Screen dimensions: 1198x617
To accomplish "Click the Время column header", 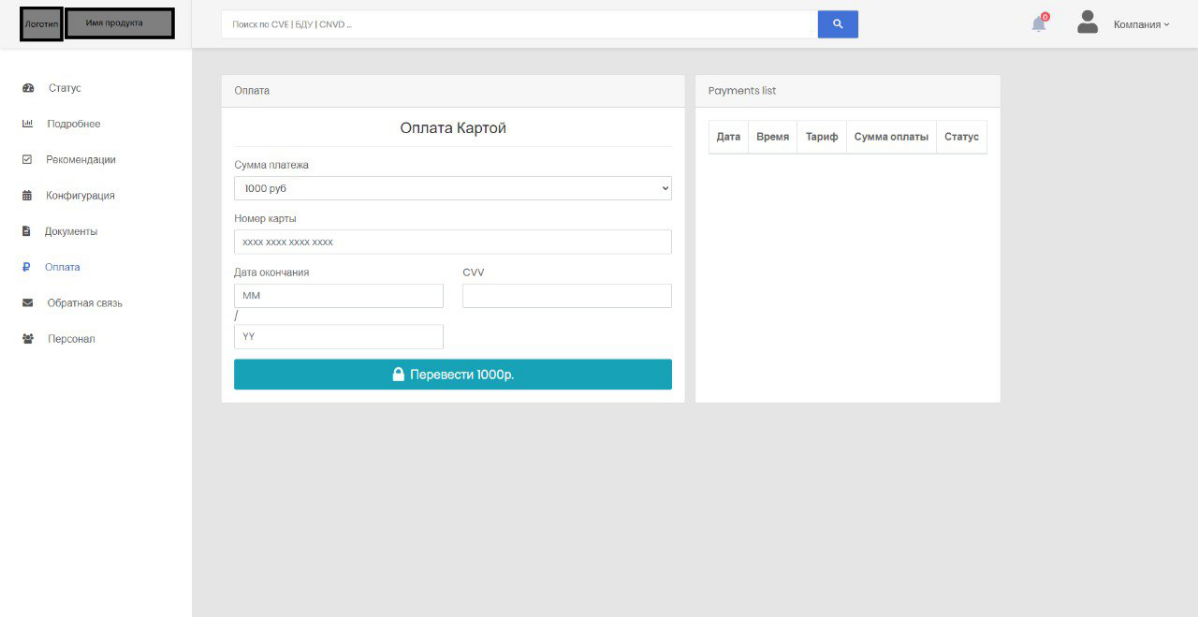I will click(772, 137).
